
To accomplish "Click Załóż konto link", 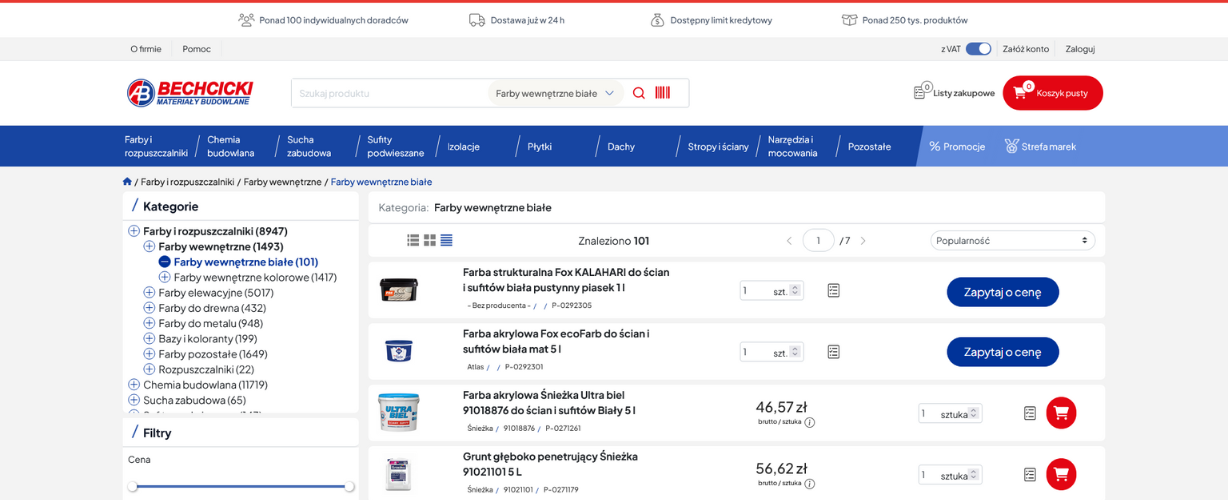I will [1026, 49].
